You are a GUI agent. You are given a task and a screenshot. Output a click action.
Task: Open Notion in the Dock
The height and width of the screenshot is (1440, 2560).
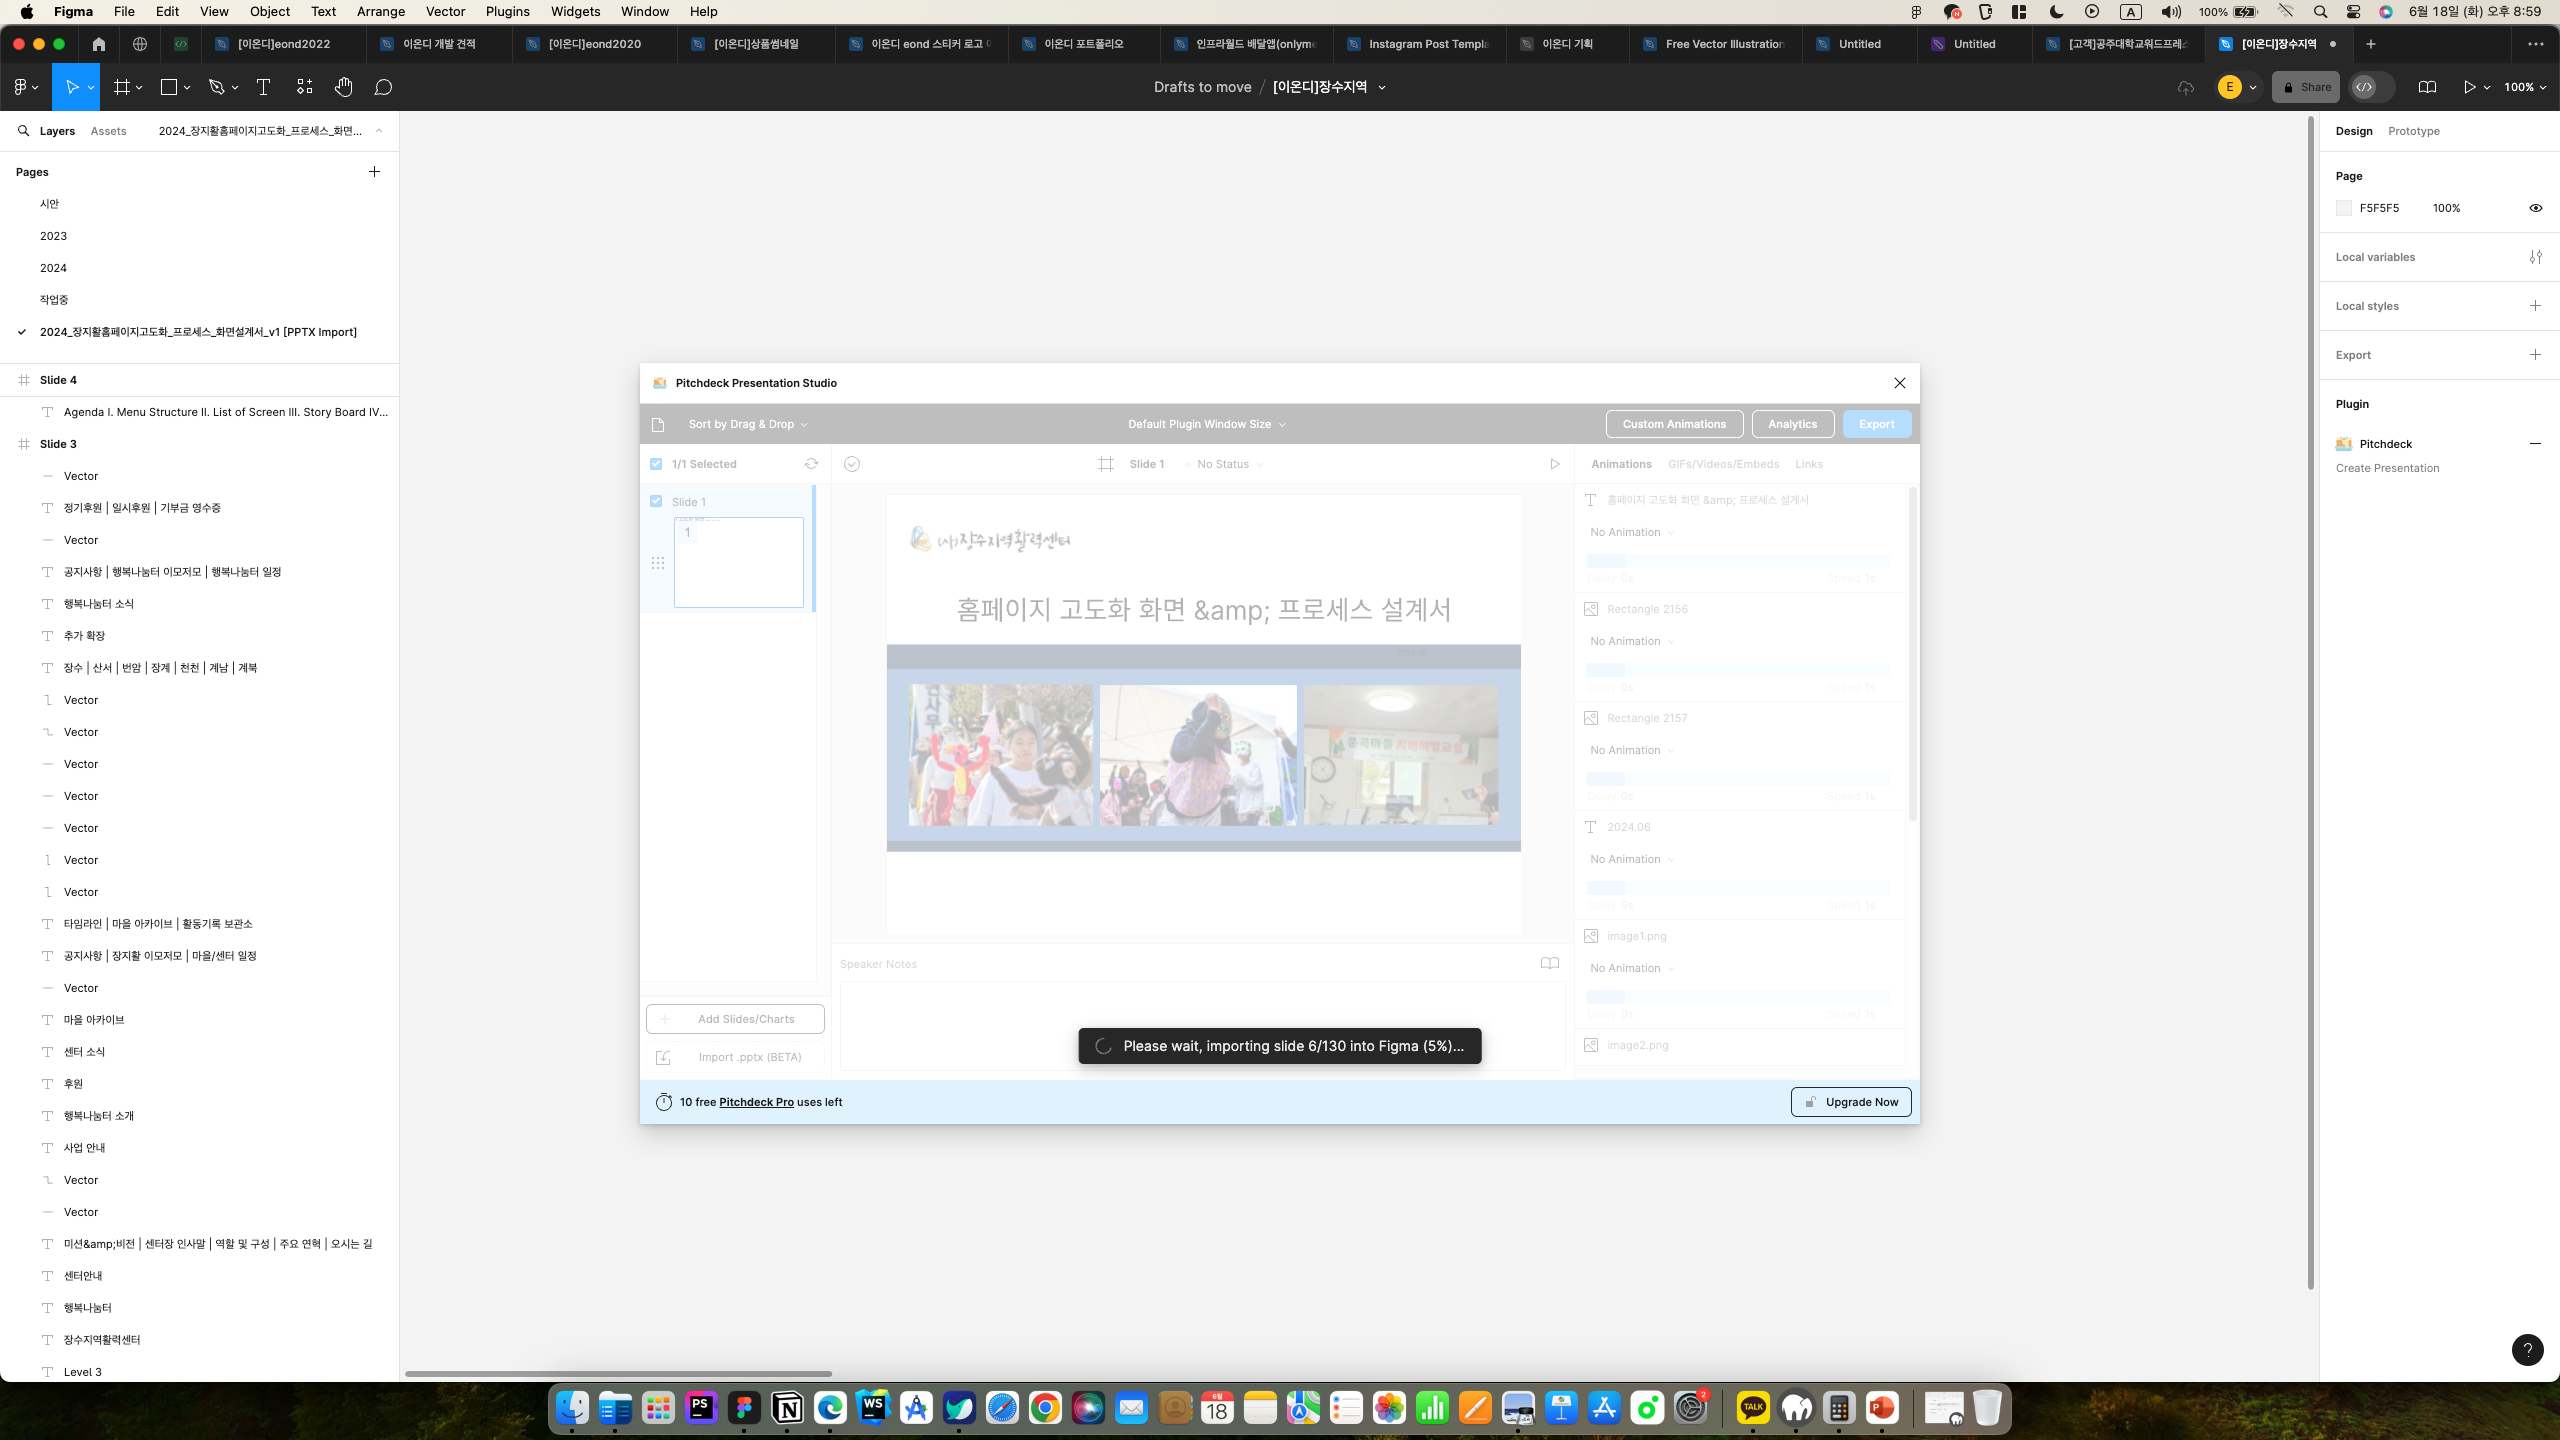pyautogui.click(x=787, y=1408)
